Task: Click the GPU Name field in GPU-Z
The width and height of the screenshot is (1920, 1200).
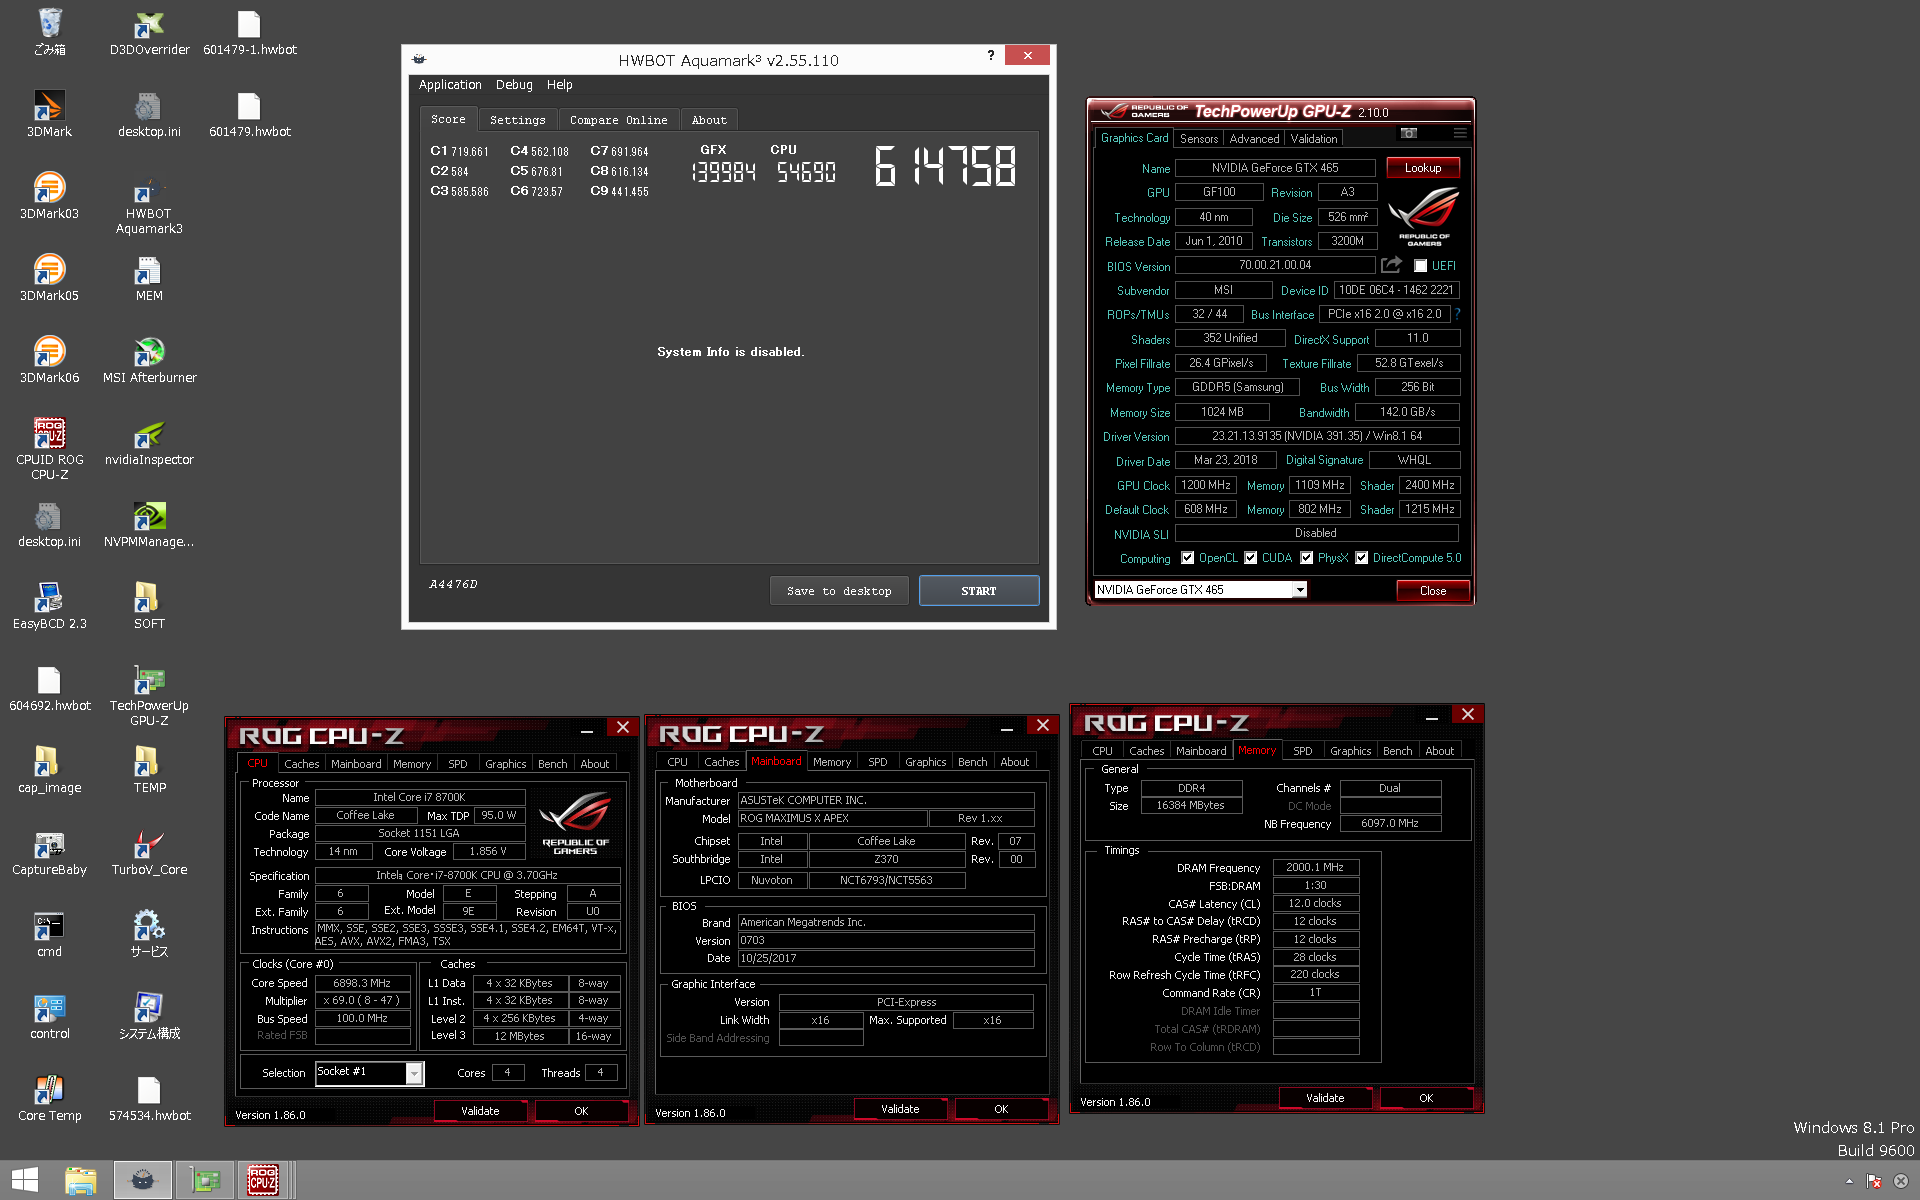Action: (x=1275, y=168)
